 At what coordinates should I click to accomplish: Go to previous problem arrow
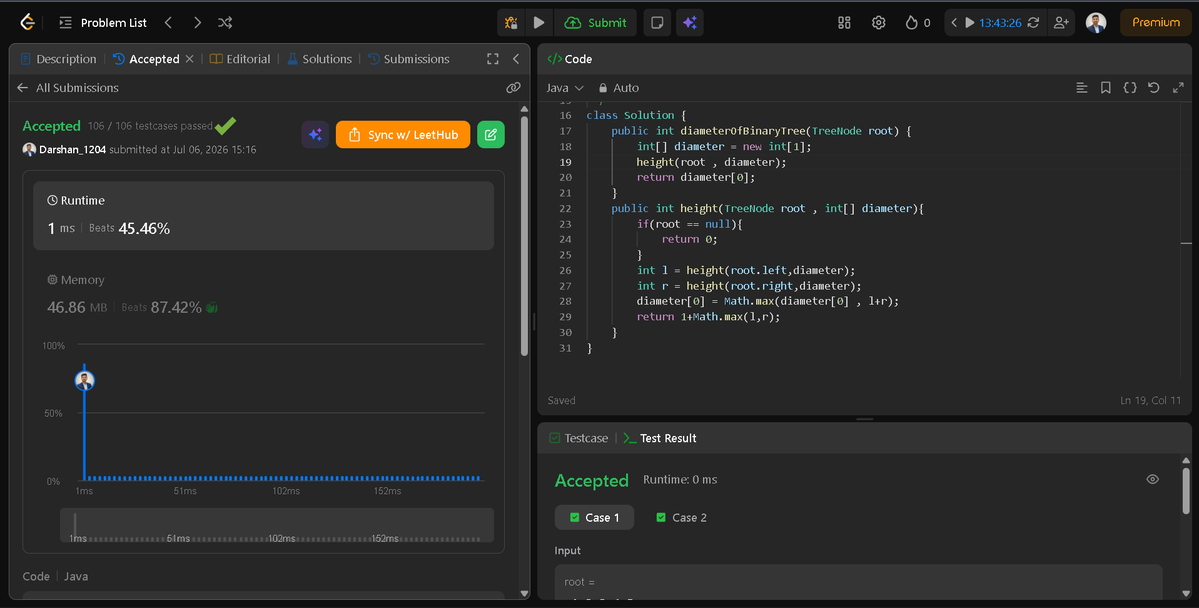point(168,23)
